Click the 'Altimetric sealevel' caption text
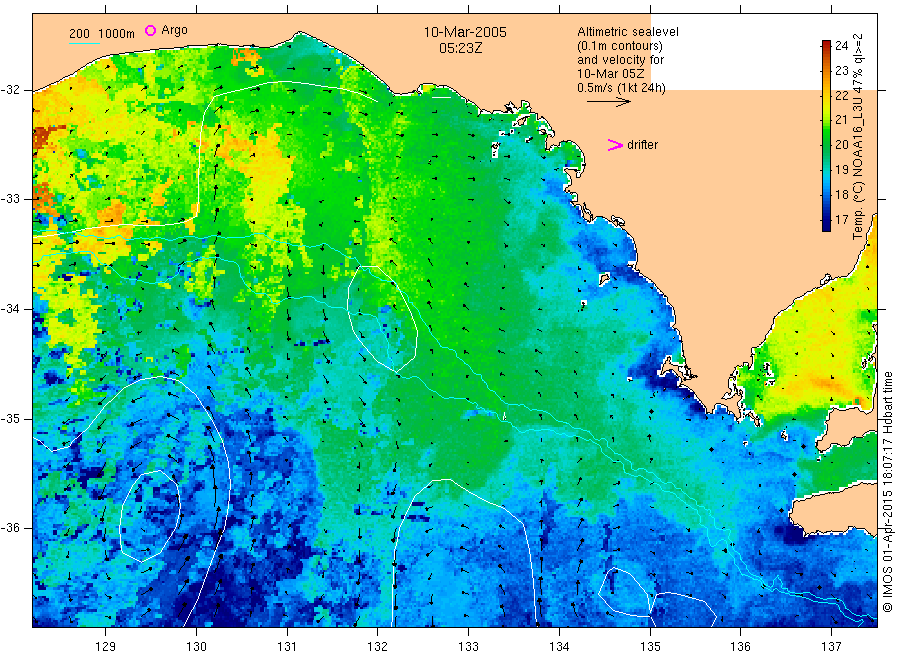Screen dimensions: 900x660 tap(627, 32)
